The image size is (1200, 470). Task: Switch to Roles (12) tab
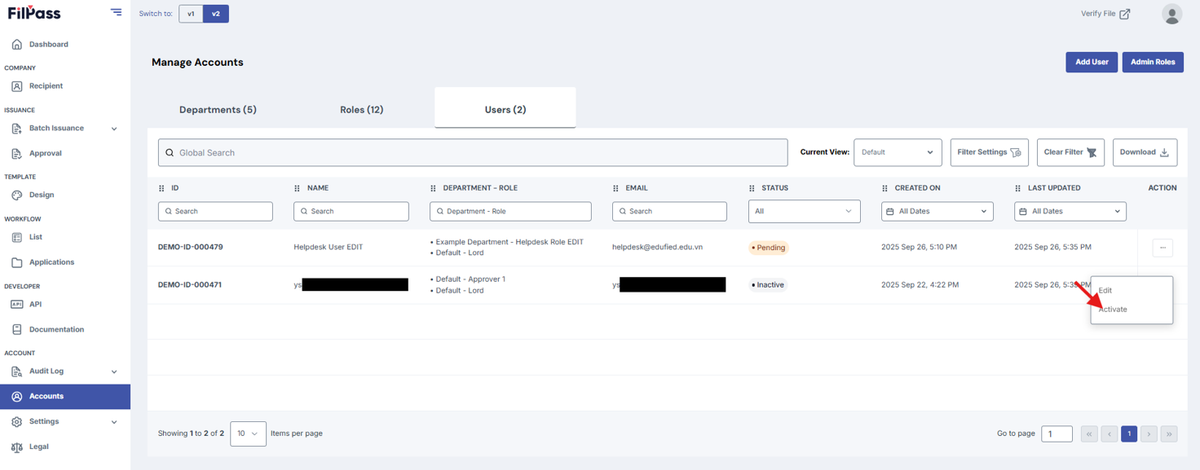pyautogui.click(x=361, y=109)
